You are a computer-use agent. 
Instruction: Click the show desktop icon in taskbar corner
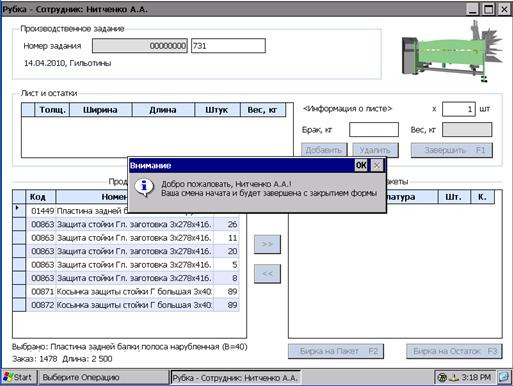click(x=504, y=377)
